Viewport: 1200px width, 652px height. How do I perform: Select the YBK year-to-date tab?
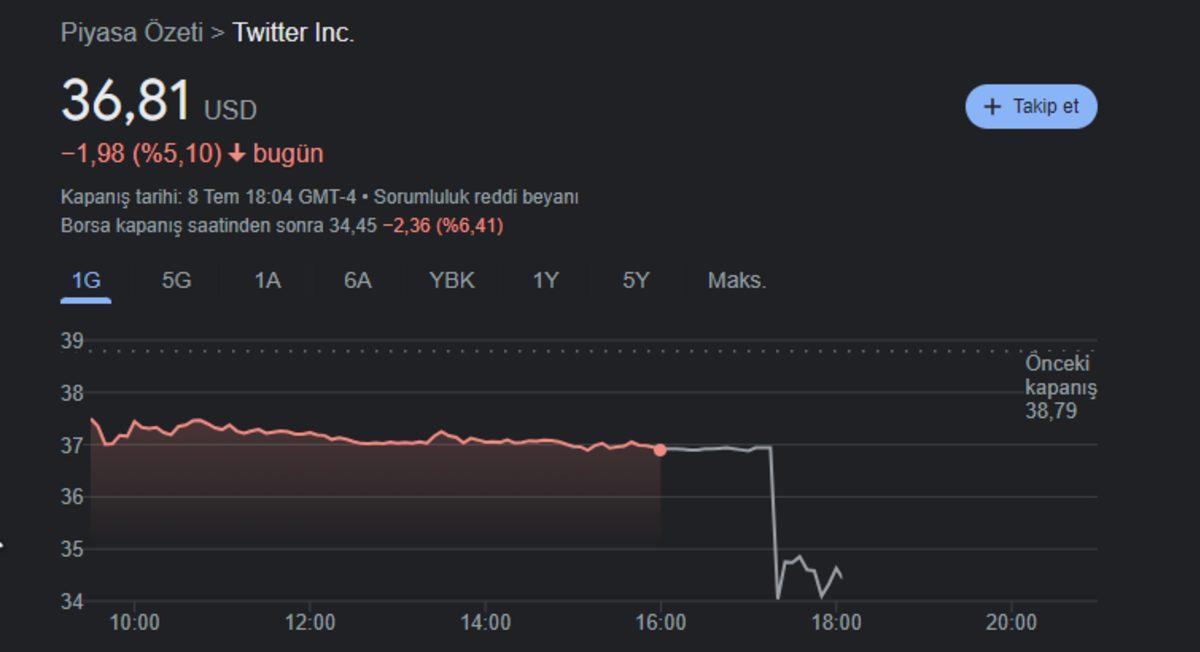coord(452,281)
